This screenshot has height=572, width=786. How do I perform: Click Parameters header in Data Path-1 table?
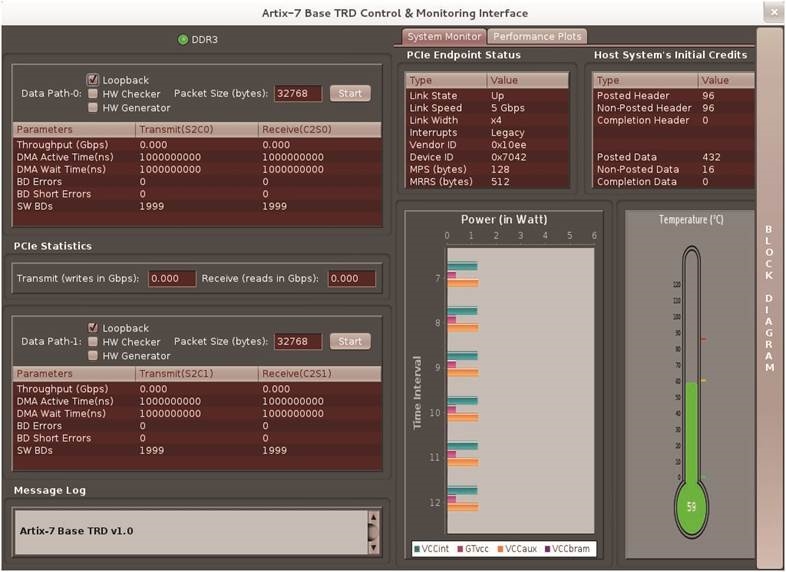coord(74,373)
